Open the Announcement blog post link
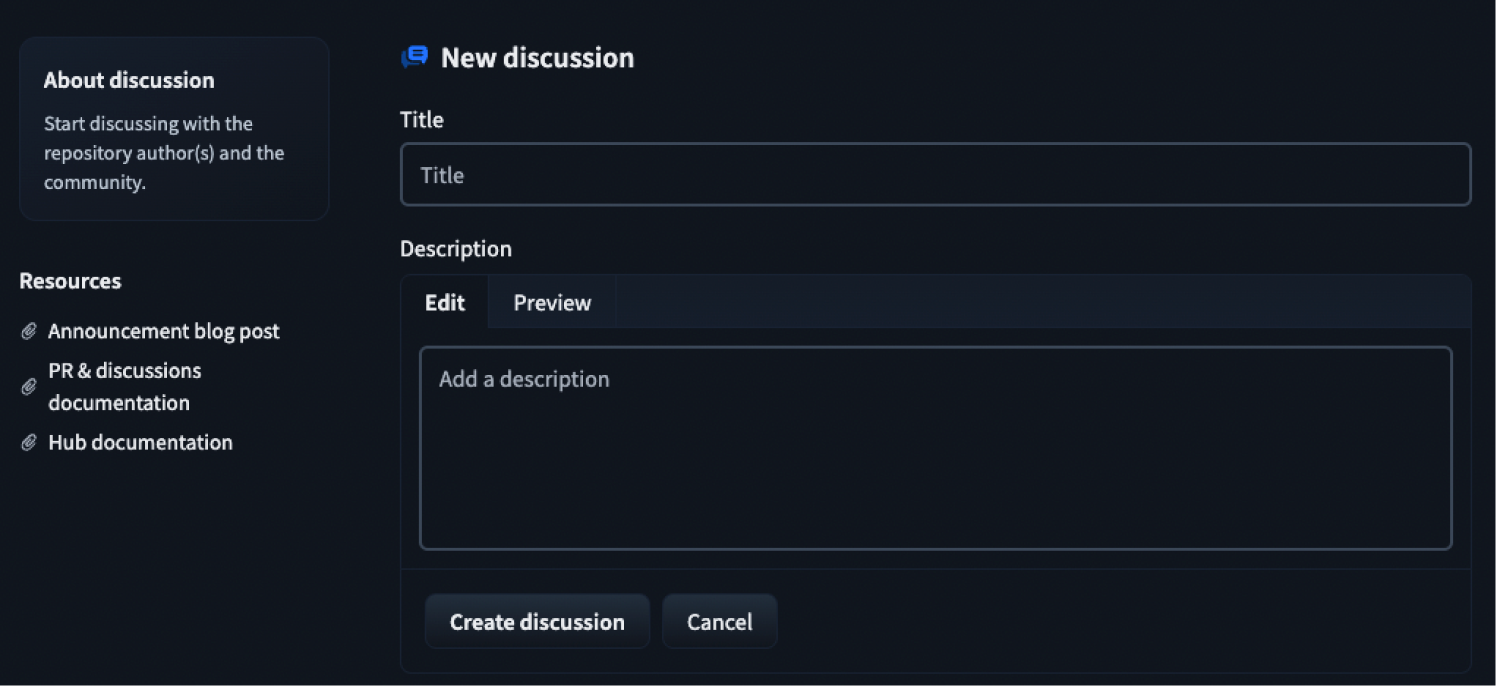The height and width of the screenshot is (686, 1496). tap(164, 331)
